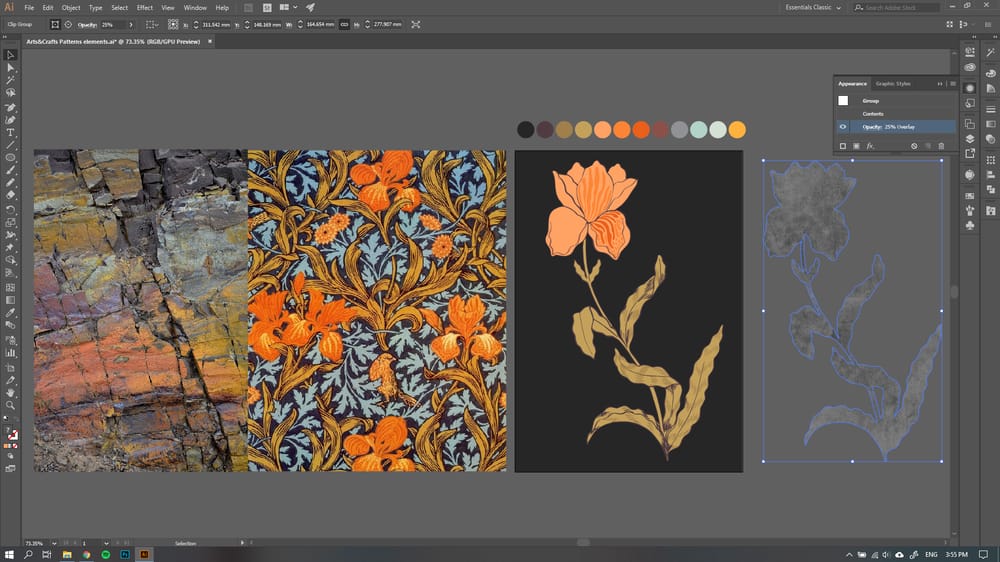Select the Curvature tool
1000x562 pixels.
click(10, 120)
